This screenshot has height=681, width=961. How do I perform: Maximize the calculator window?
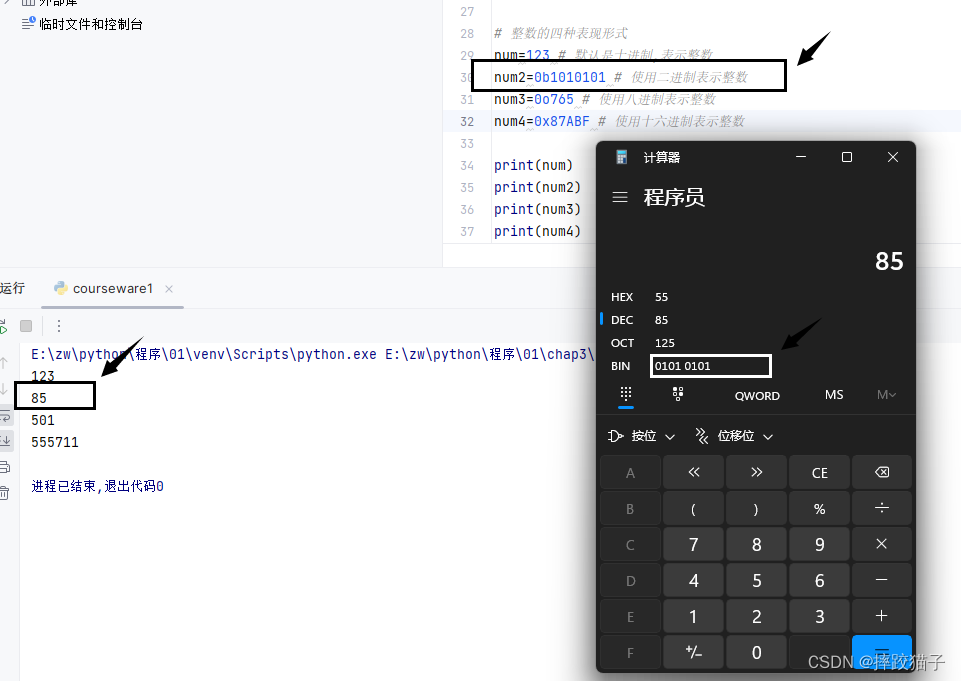pyautogui.click(x=847, y=157)
